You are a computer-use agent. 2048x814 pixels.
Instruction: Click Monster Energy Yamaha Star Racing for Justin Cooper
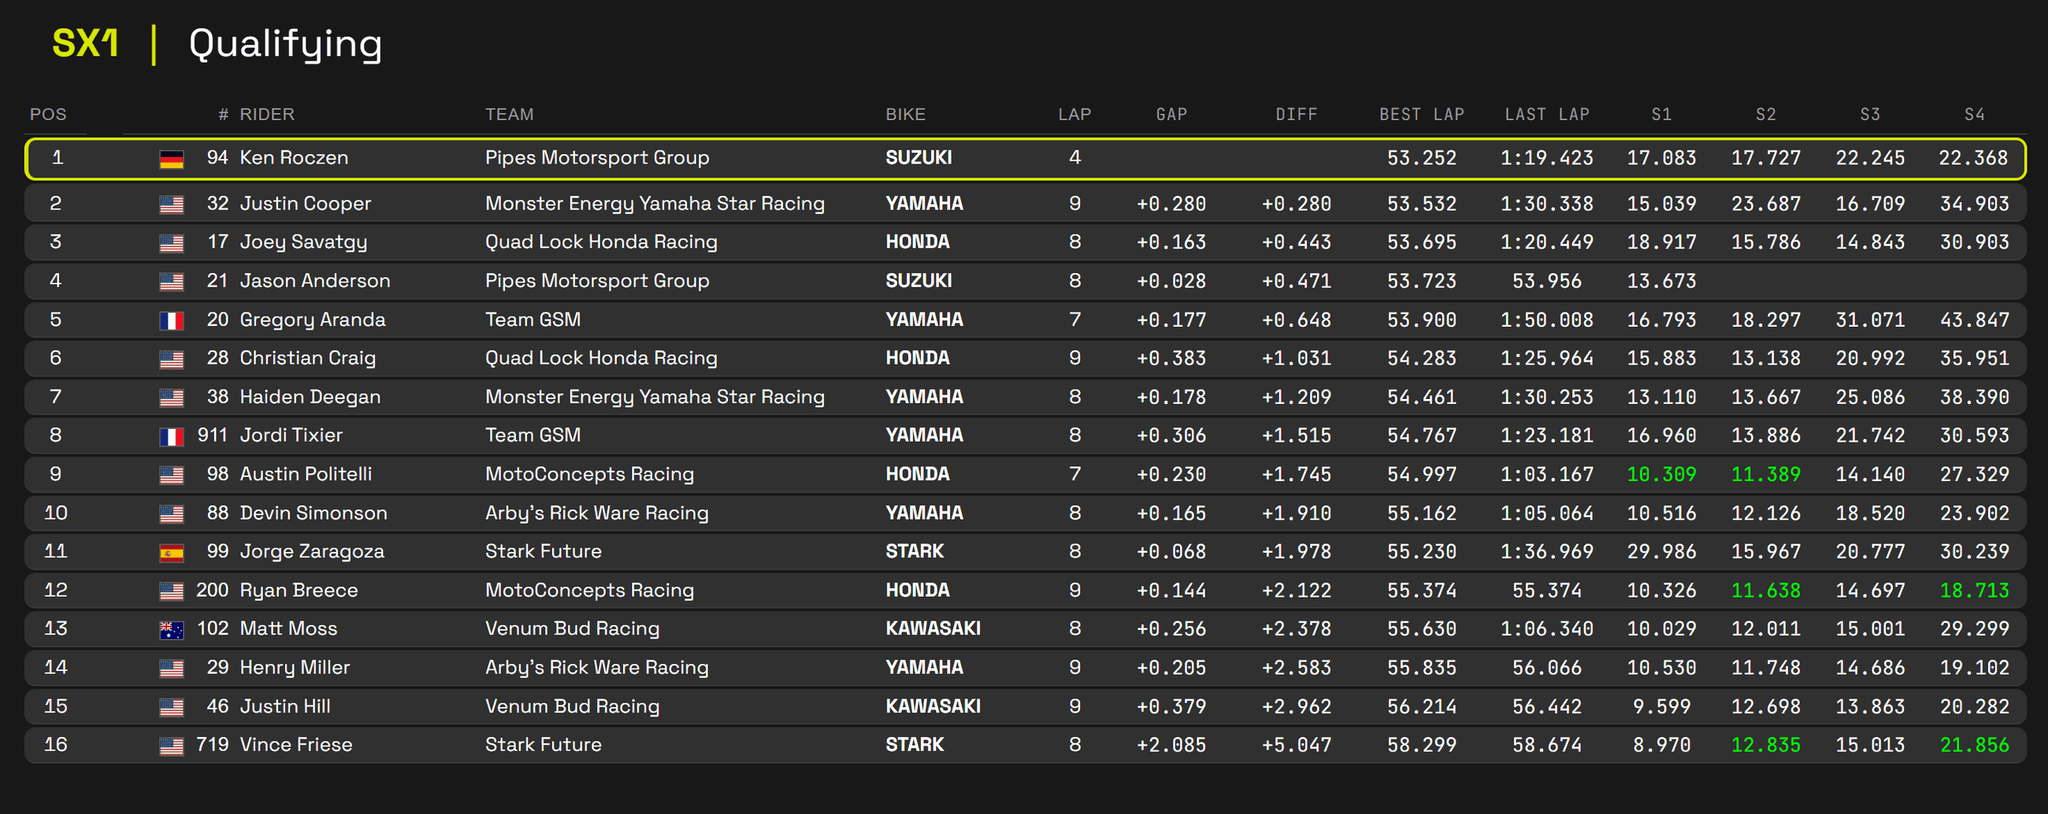point(654,204)
